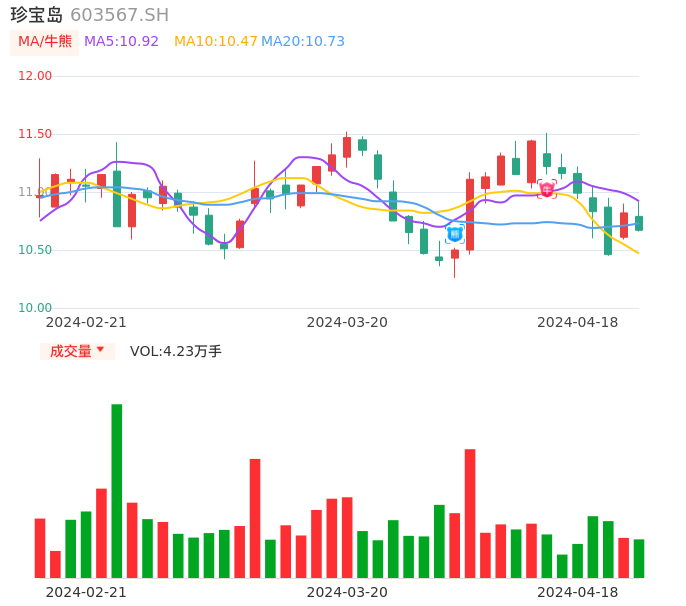Screen dimensions: 686x606
Task: Toggle the MA5 line legend
Action: point(121,41)
